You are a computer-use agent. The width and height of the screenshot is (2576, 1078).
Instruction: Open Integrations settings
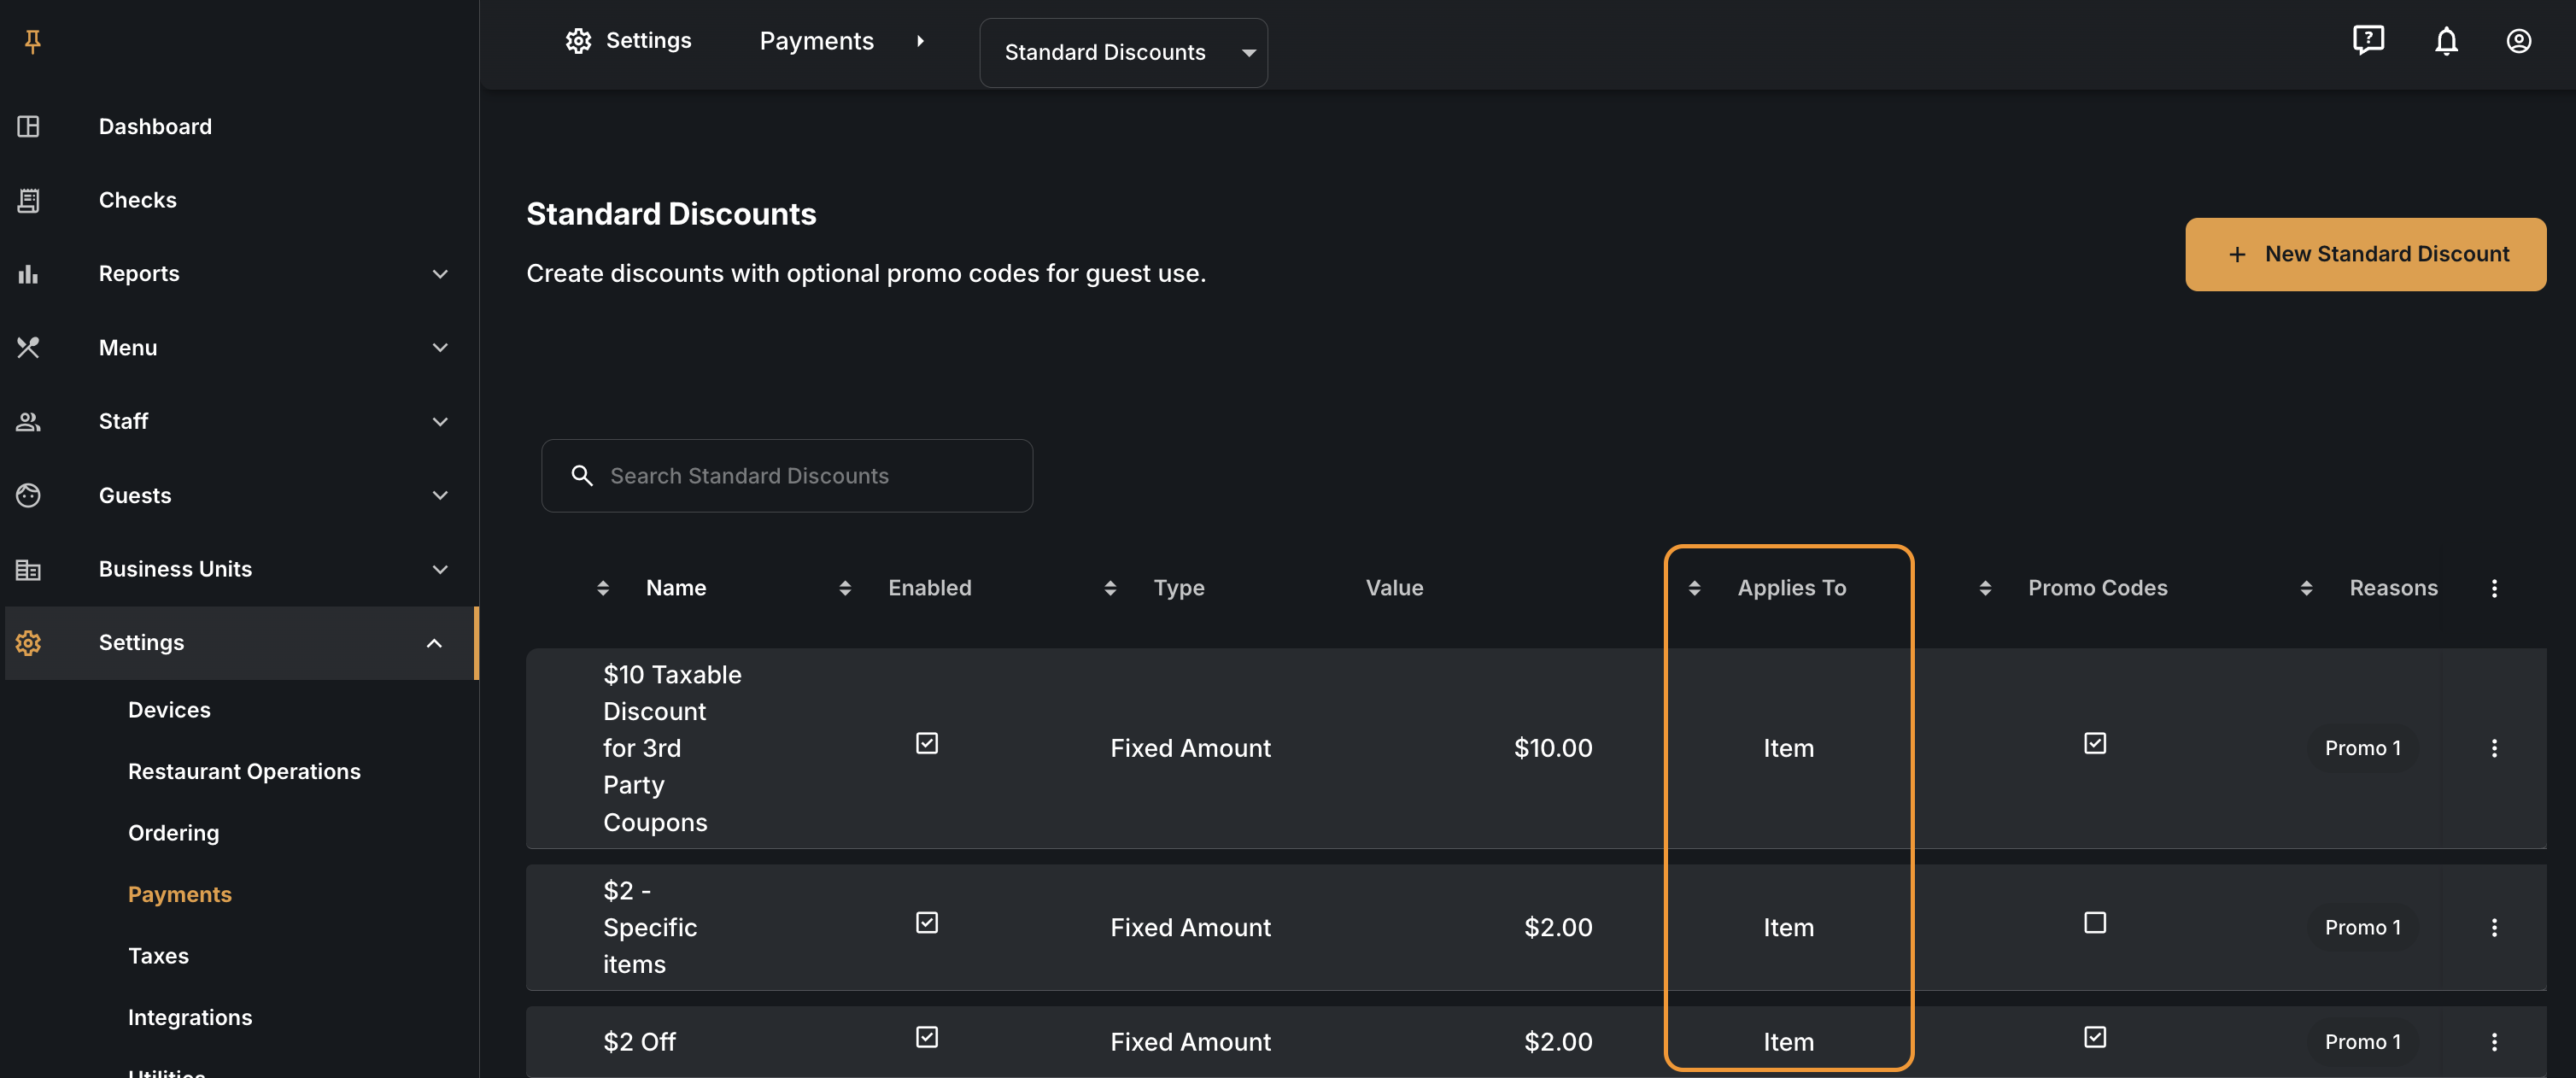[190, 1017]
